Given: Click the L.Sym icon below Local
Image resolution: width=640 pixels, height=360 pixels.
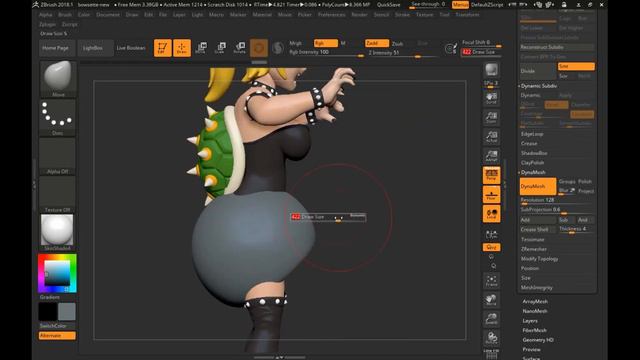Looking at the screenshot, I should click(491, 234).
